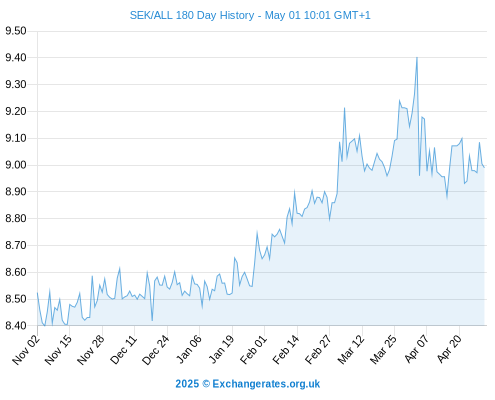The image size is (495, 400).
Task: Select the Mar 25 date label
Action: 384,349
